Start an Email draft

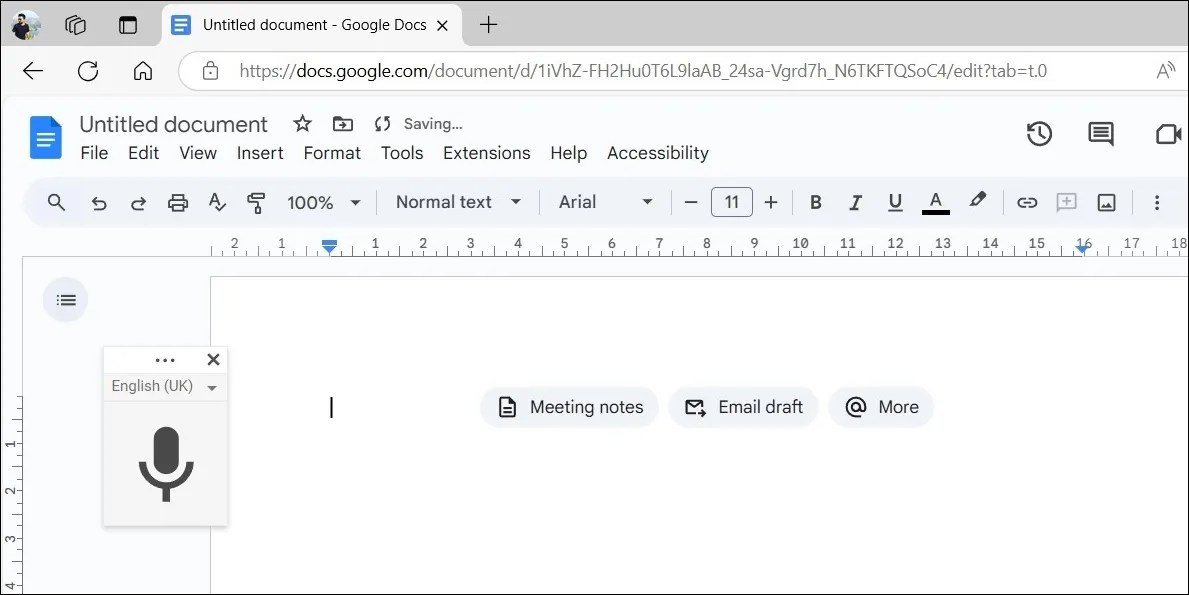point(743,407)
